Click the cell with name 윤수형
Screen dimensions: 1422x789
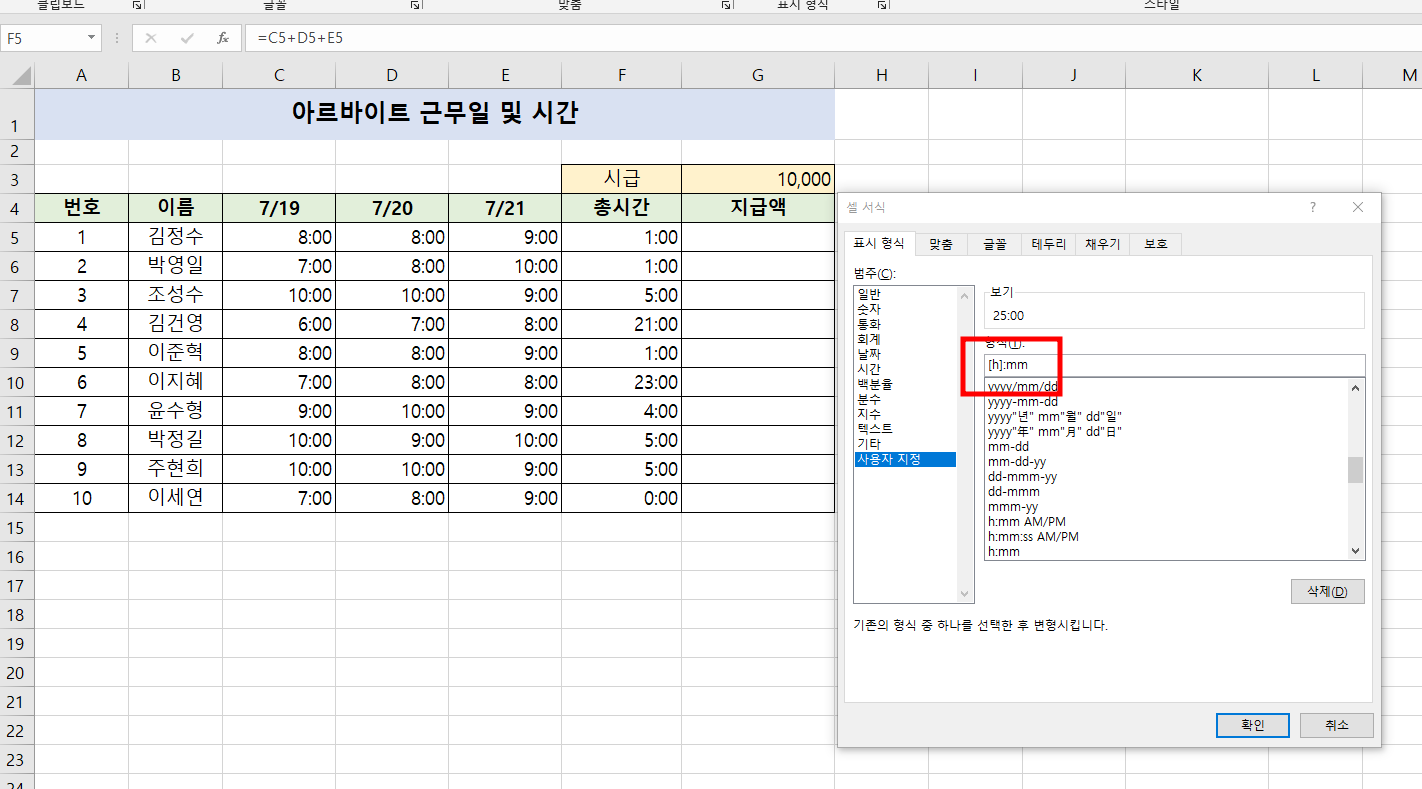pos(176,411)
